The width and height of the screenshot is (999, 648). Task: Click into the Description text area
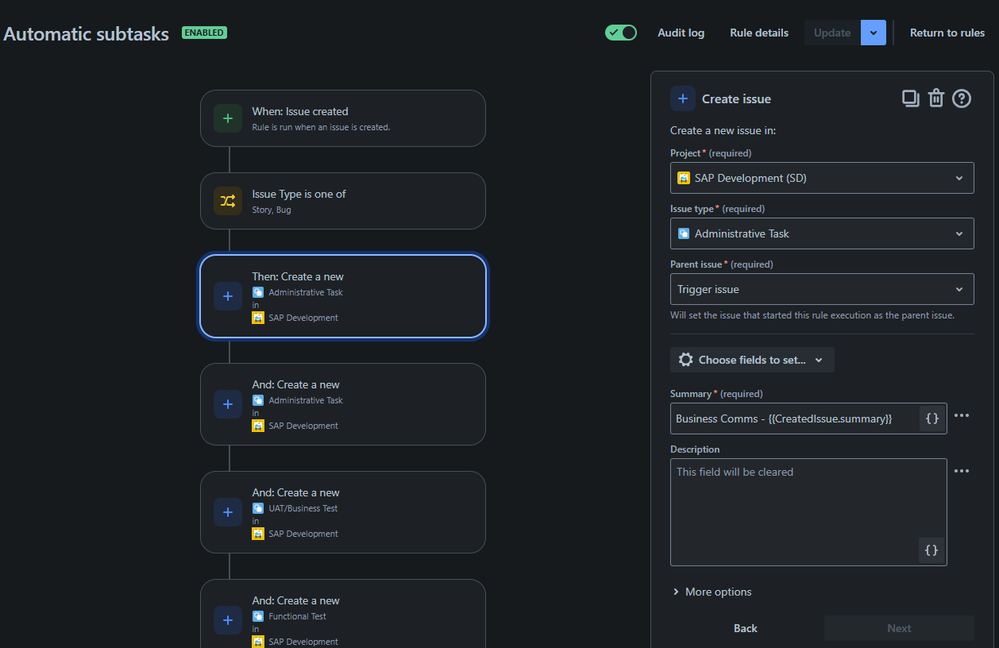tap(808, 512)
